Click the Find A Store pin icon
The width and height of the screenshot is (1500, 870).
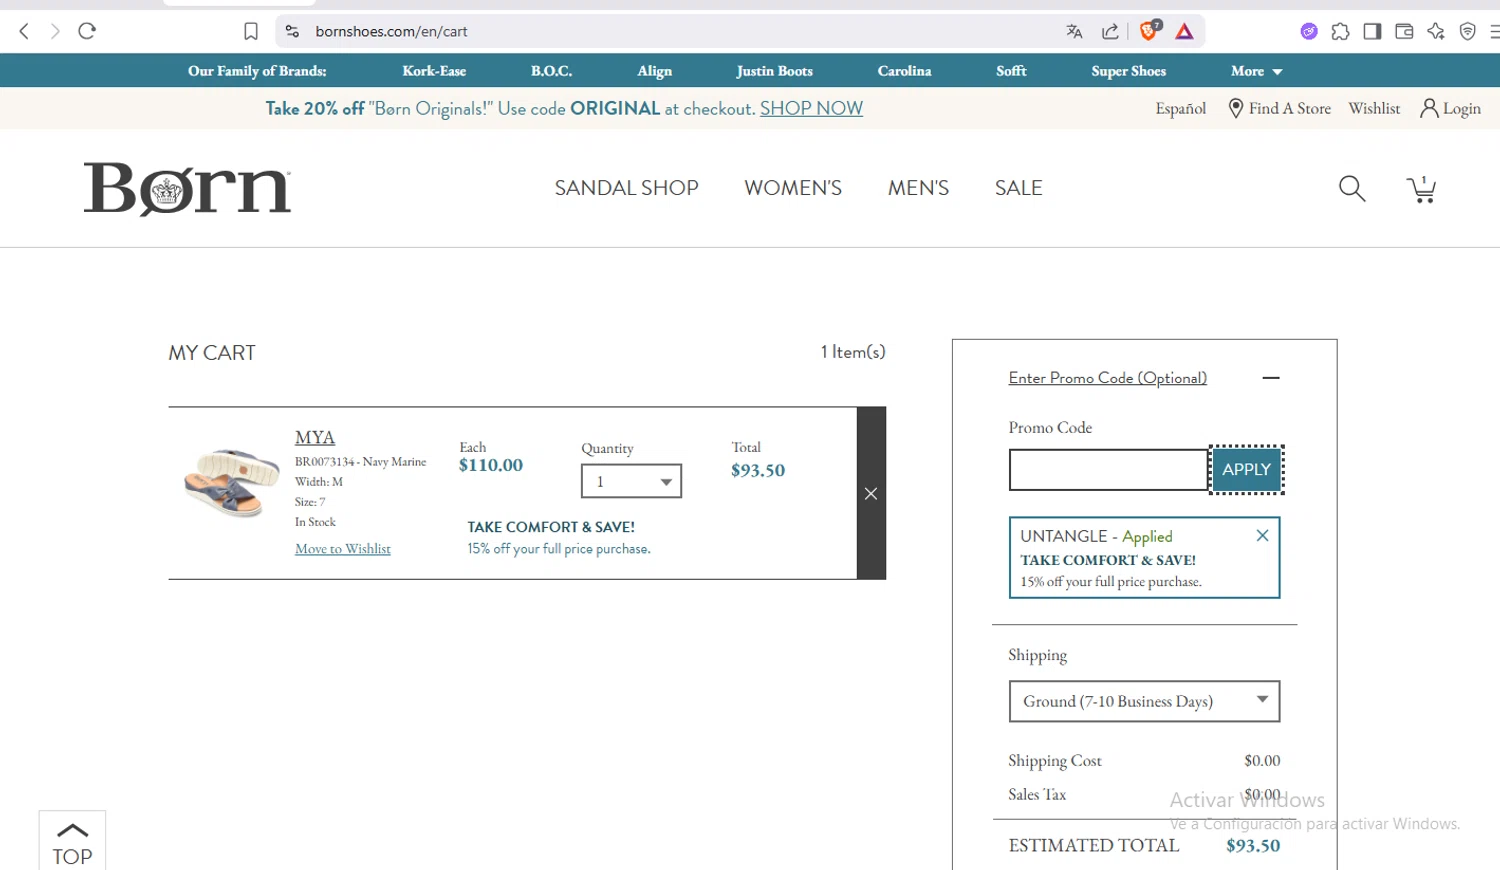(1236, 108)
